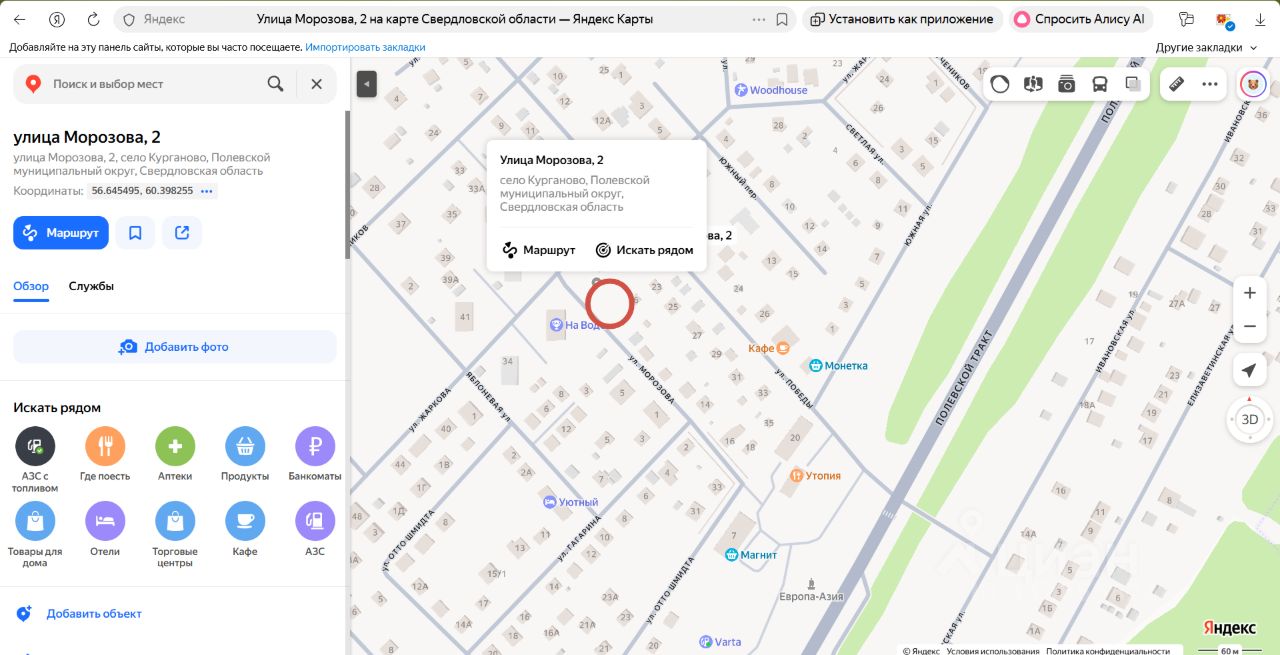Search nearby Отели
1280x655 pixels.
[x=105, y=530]
